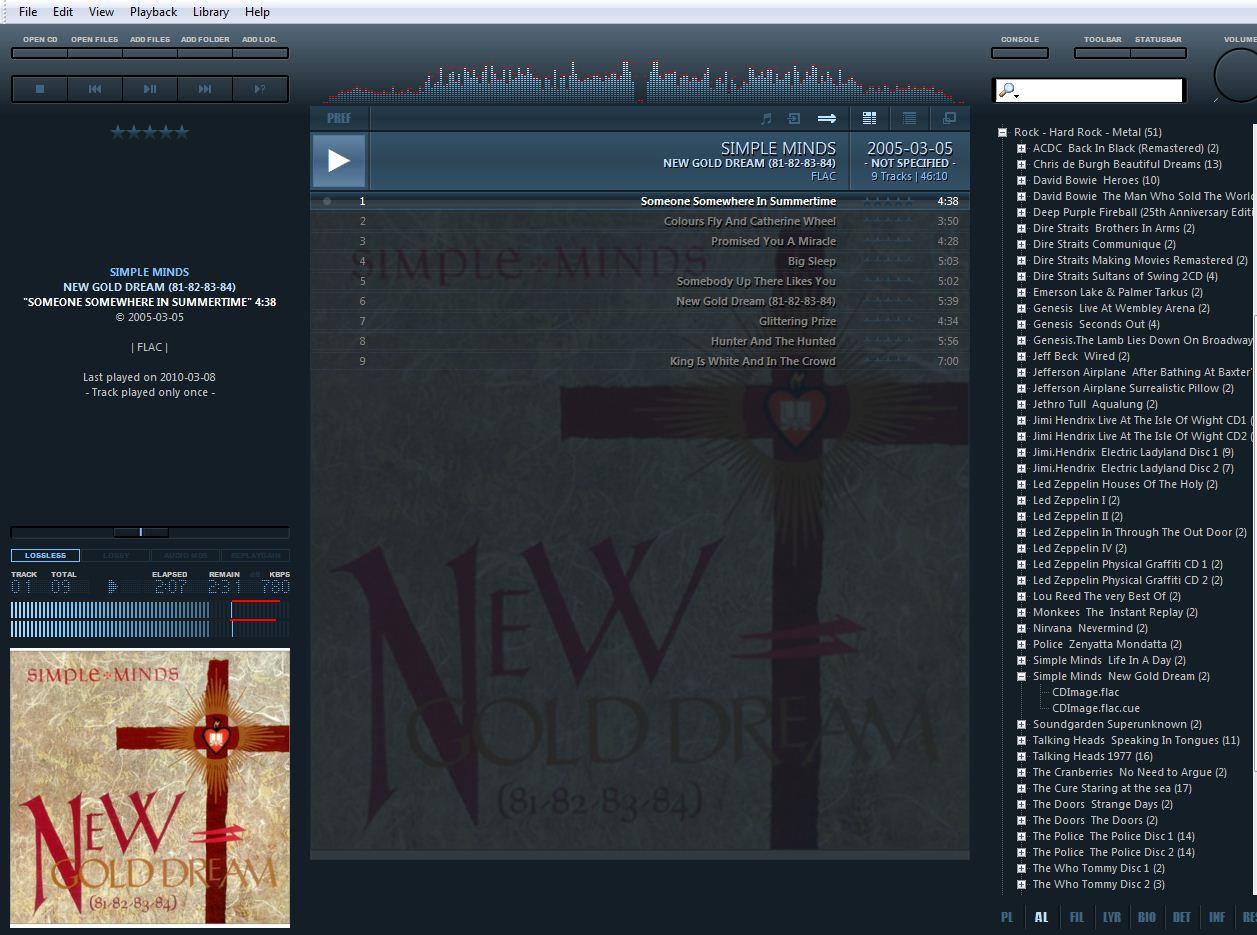Expand Led Zeppelin IV album node
Viewport: 1257px width, 935px height.
(1021, 548)
